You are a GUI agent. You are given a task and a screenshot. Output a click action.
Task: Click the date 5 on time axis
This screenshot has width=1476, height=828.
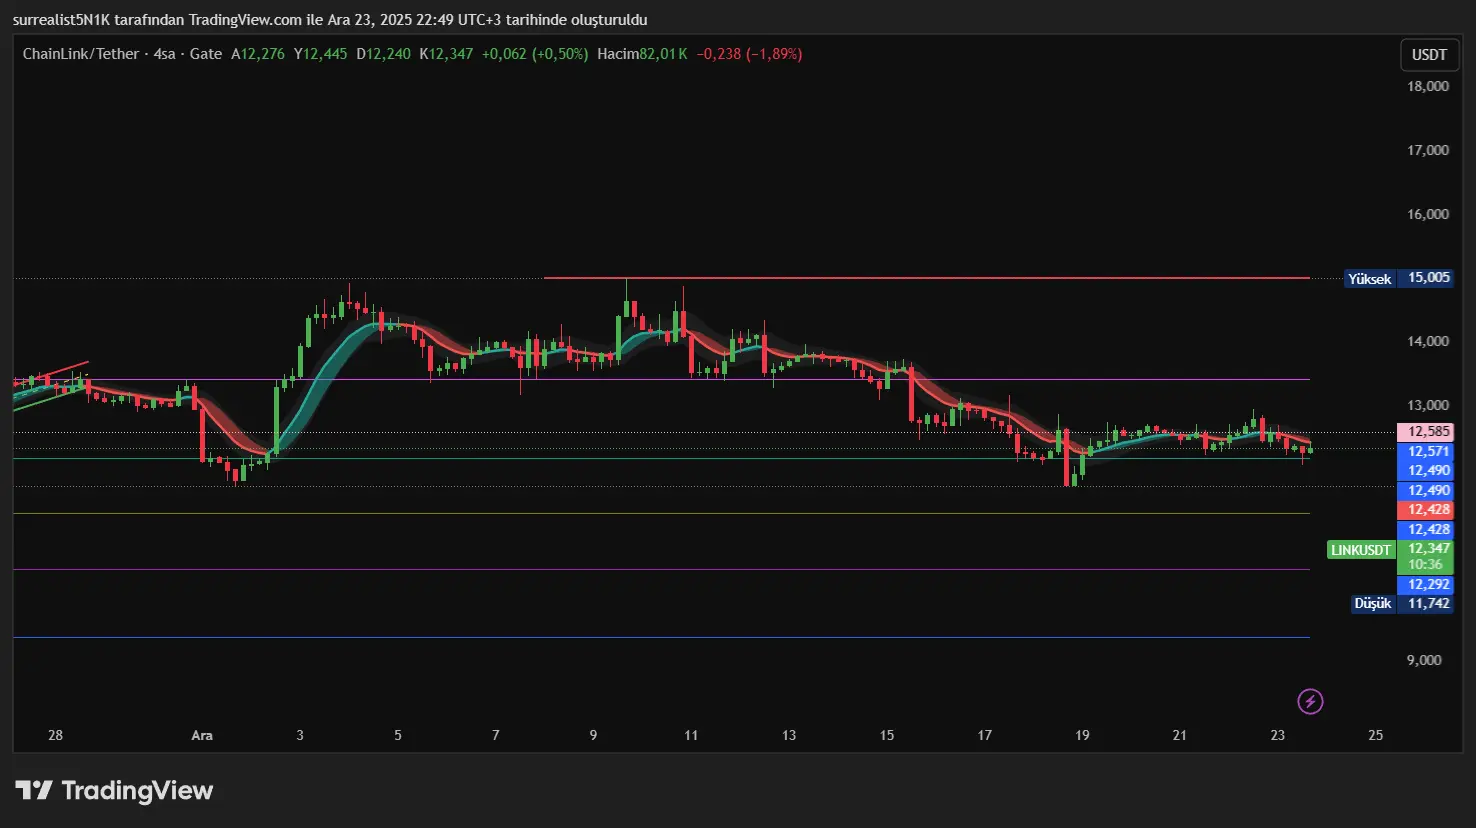point(398,736)
